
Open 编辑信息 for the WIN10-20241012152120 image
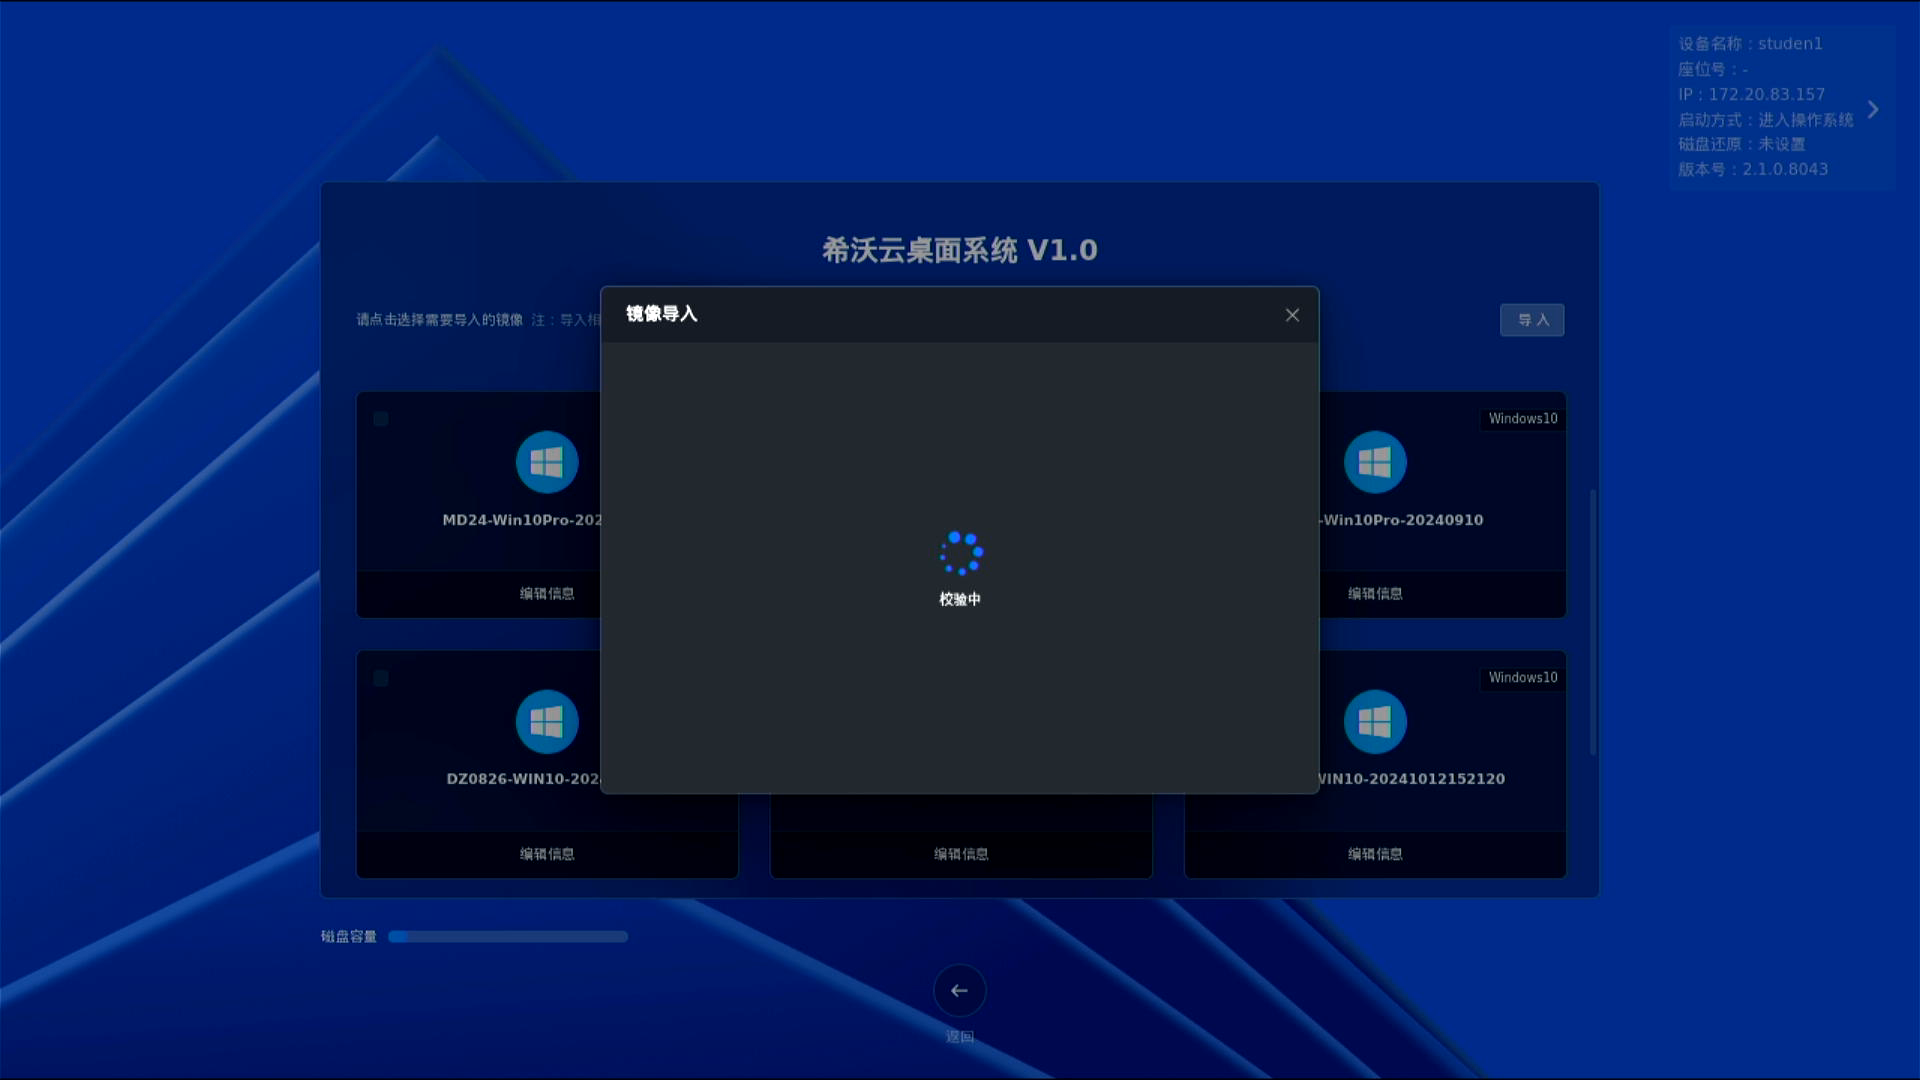(x=1375, y=854)
